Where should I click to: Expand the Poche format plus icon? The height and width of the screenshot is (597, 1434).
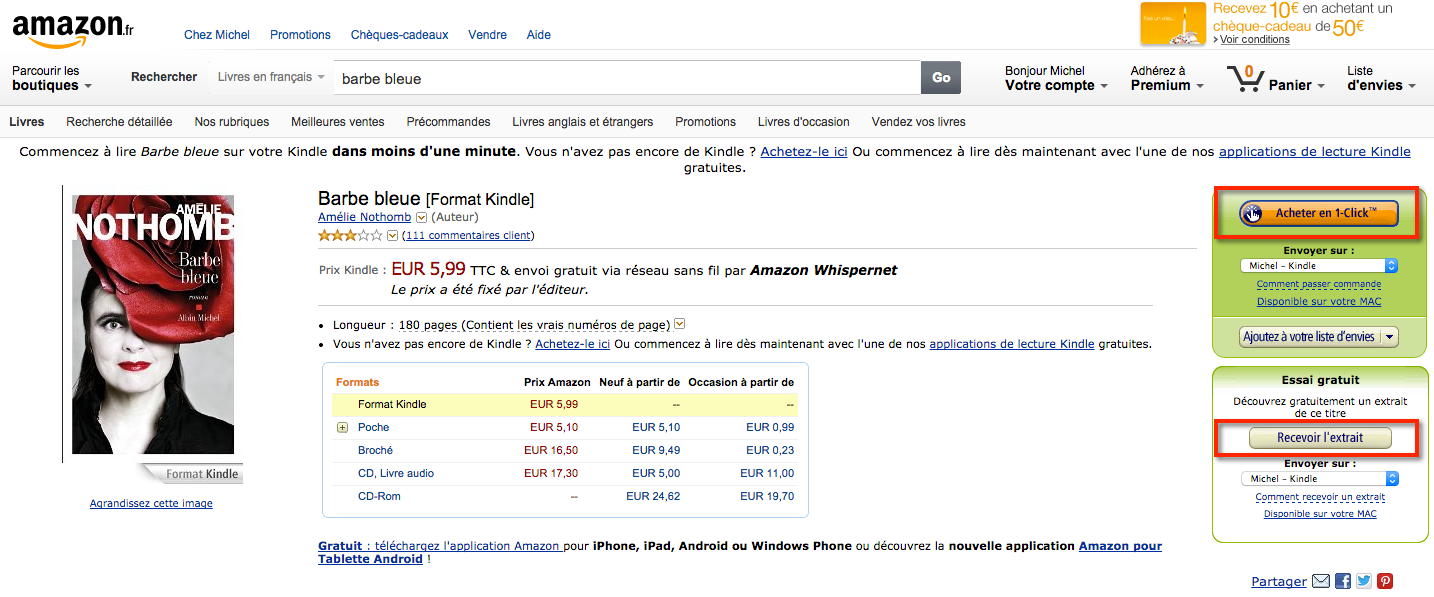click(x=342, y=427)
